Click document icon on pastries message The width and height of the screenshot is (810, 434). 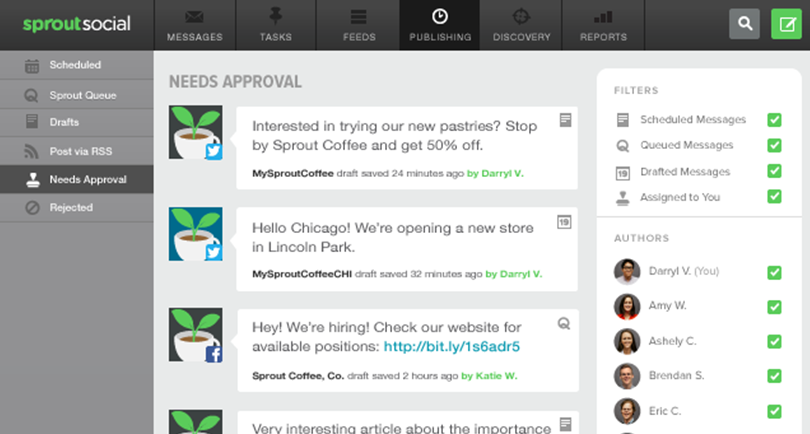pyautogui.click(x=565, y=120)
